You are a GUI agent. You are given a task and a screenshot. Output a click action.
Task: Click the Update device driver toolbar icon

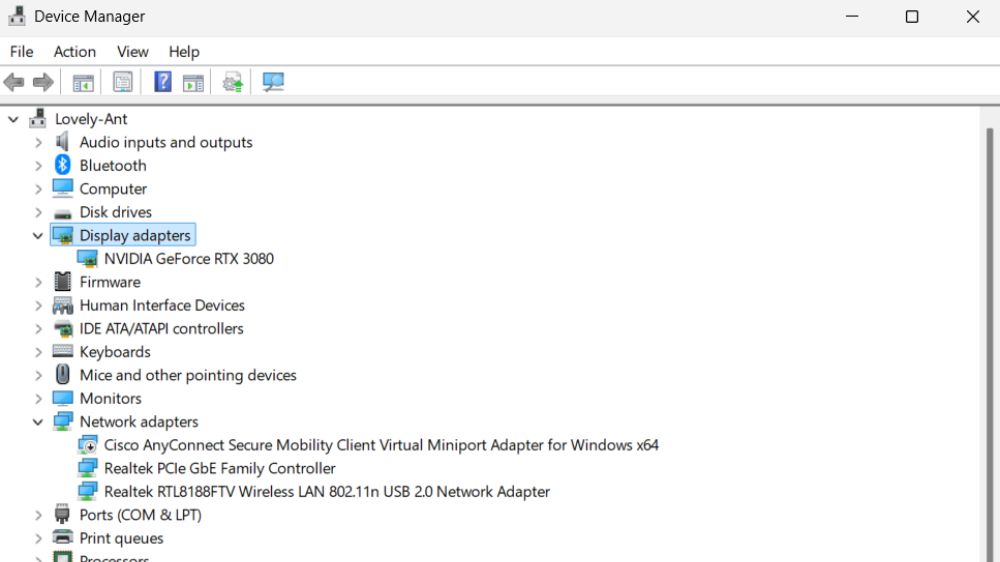tap(233, 82)
